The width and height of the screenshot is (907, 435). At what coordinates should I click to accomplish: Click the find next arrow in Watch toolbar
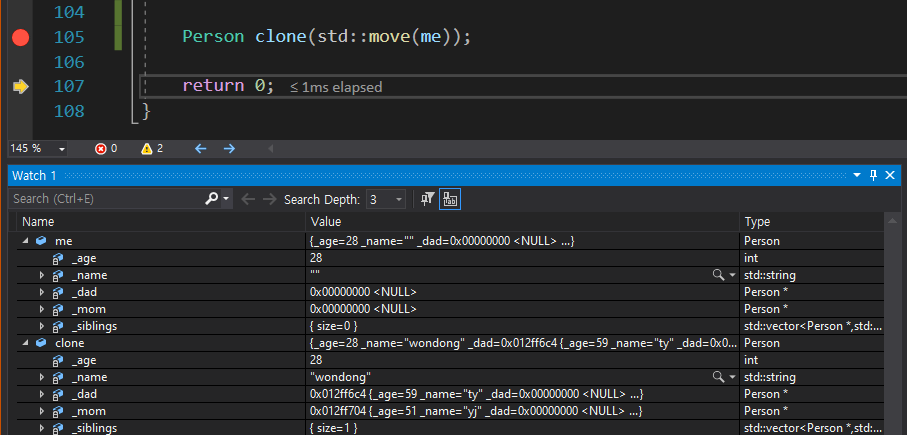point(270,199)
